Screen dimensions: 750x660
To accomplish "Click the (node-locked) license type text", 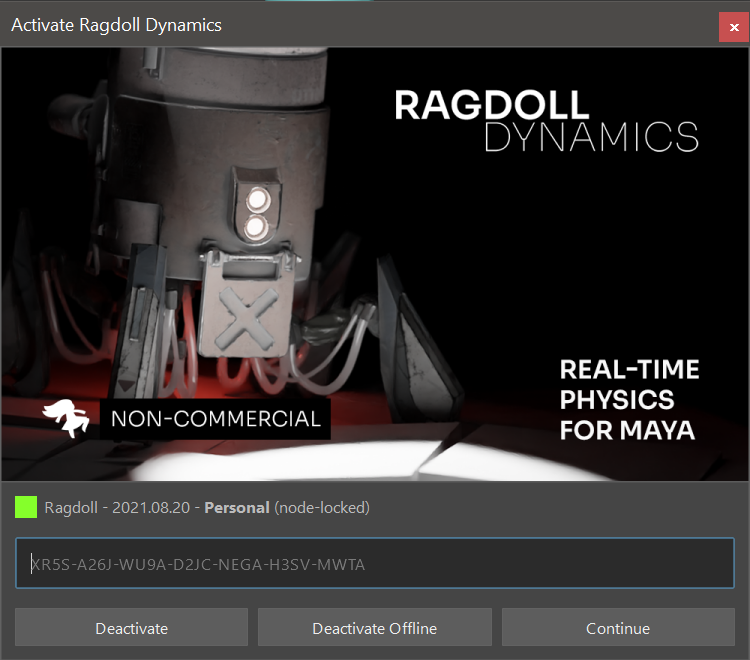I will 322,507.
